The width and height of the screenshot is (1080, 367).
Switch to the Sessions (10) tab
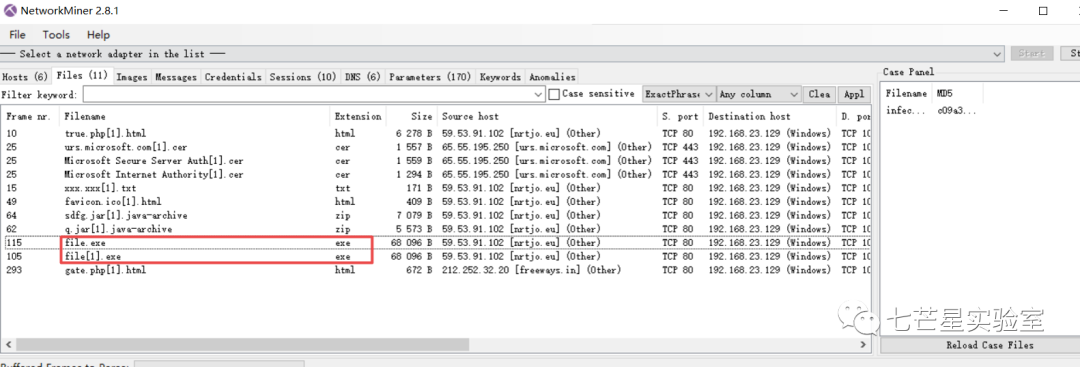(x=302, y=77)
